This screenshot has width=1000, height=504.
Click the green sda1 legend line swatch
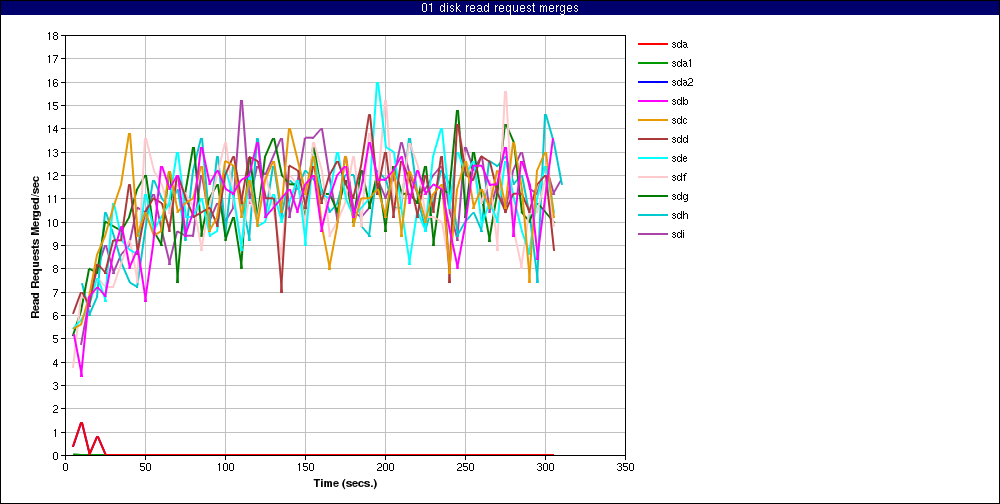652,64
